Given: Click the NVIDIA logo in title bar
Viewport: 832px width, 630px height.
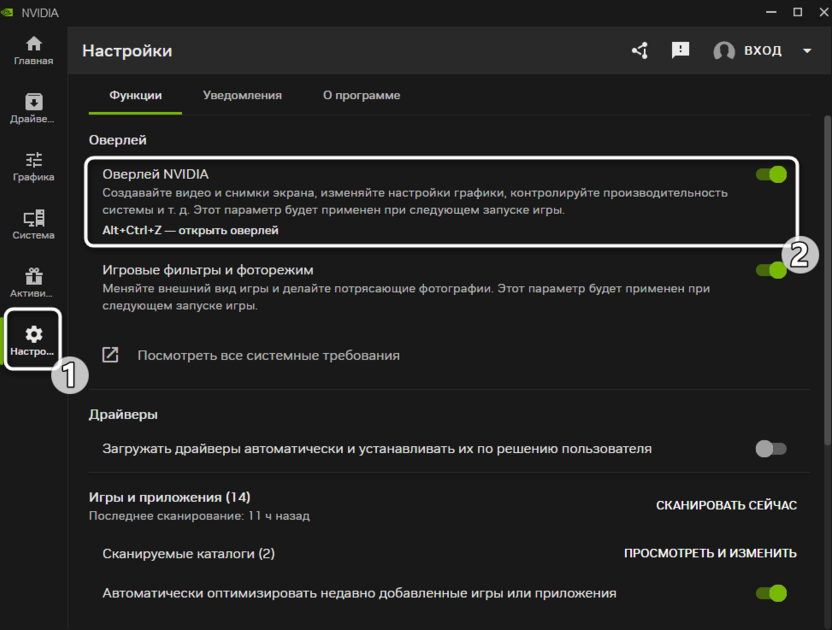Looking at the screenshot, I should (x=7, y=12).
